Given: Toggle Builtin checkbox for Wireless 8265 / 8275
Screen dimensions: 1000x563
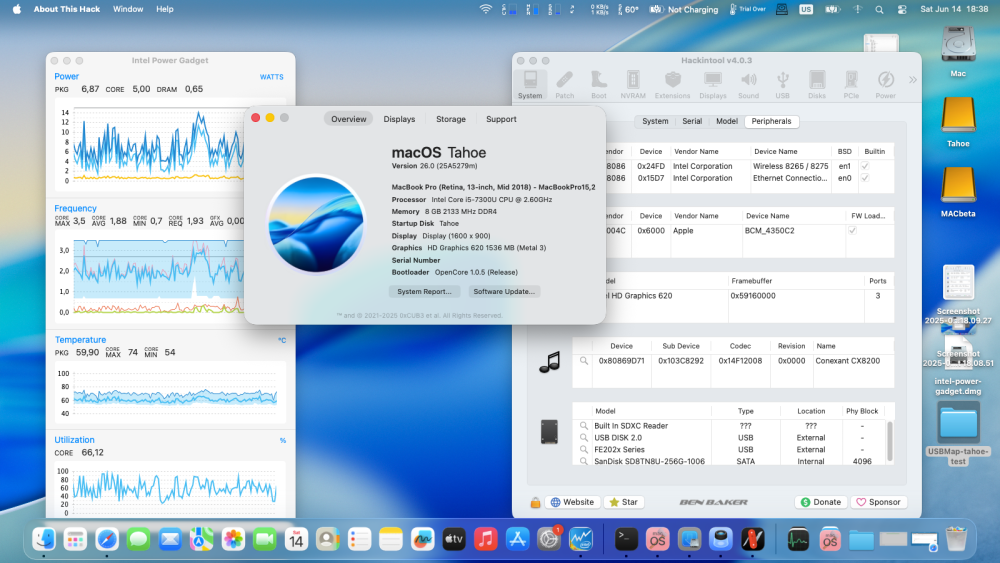Looking at the screenshot, I should [865, 166].
